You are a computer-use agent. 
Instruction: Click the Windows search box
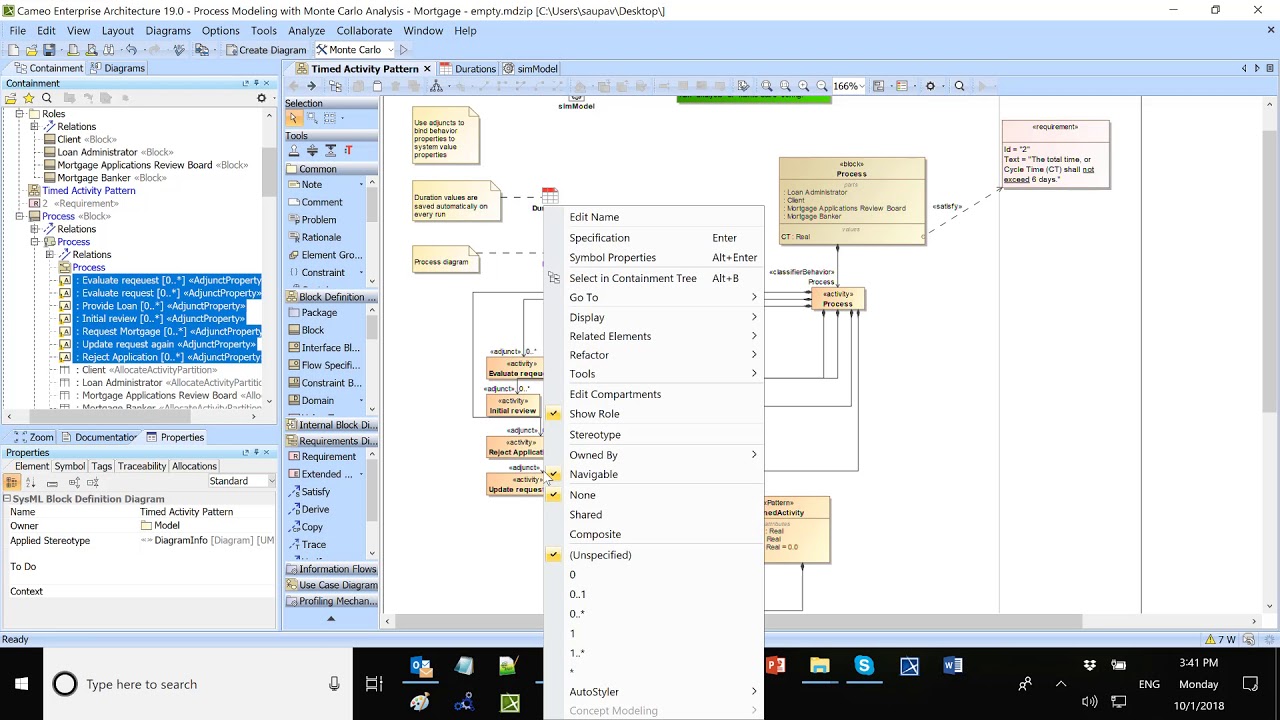pos(198,684)
